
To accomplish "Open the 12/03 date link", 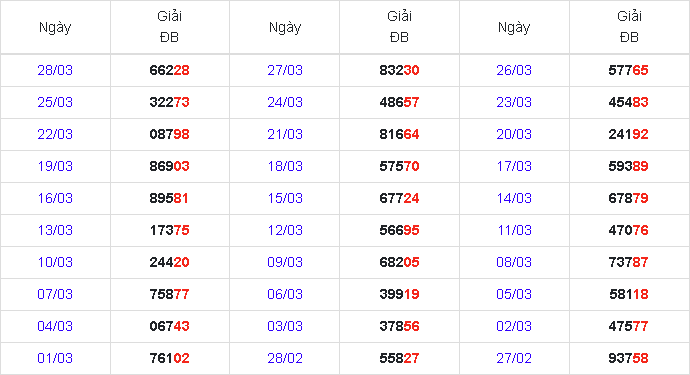I will [x=285, y=230].
